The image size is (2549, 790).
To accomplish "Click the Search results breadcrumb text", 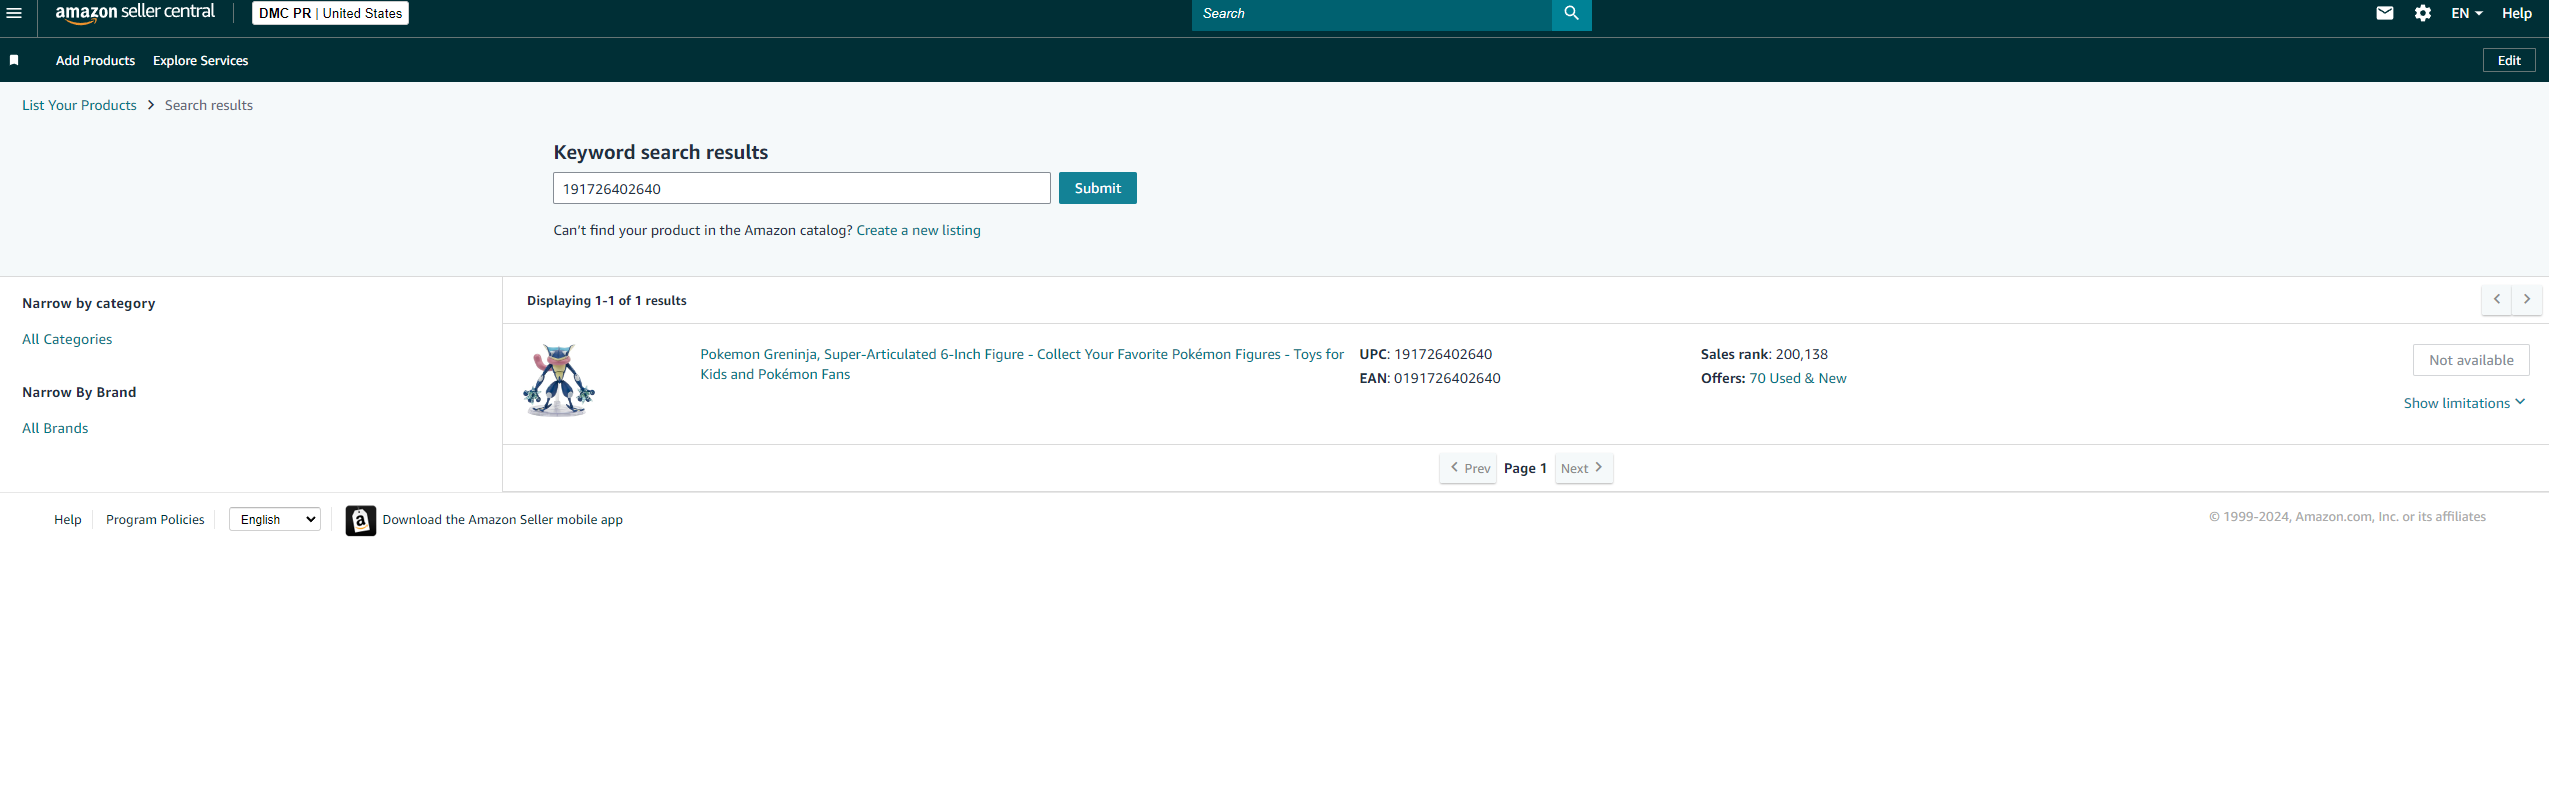I will pyautogui.click(x=209, y=105).
